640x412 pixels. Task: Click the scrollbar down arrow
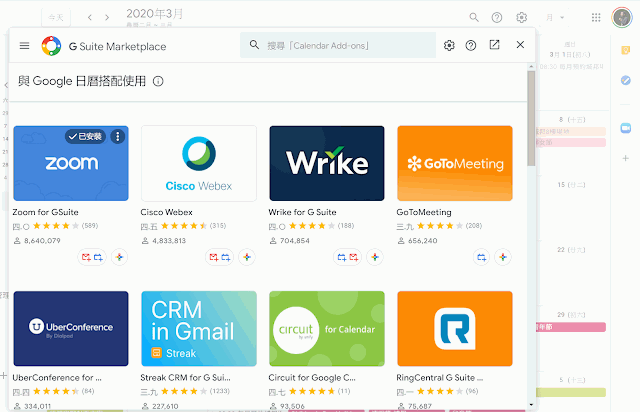[531, 404]
